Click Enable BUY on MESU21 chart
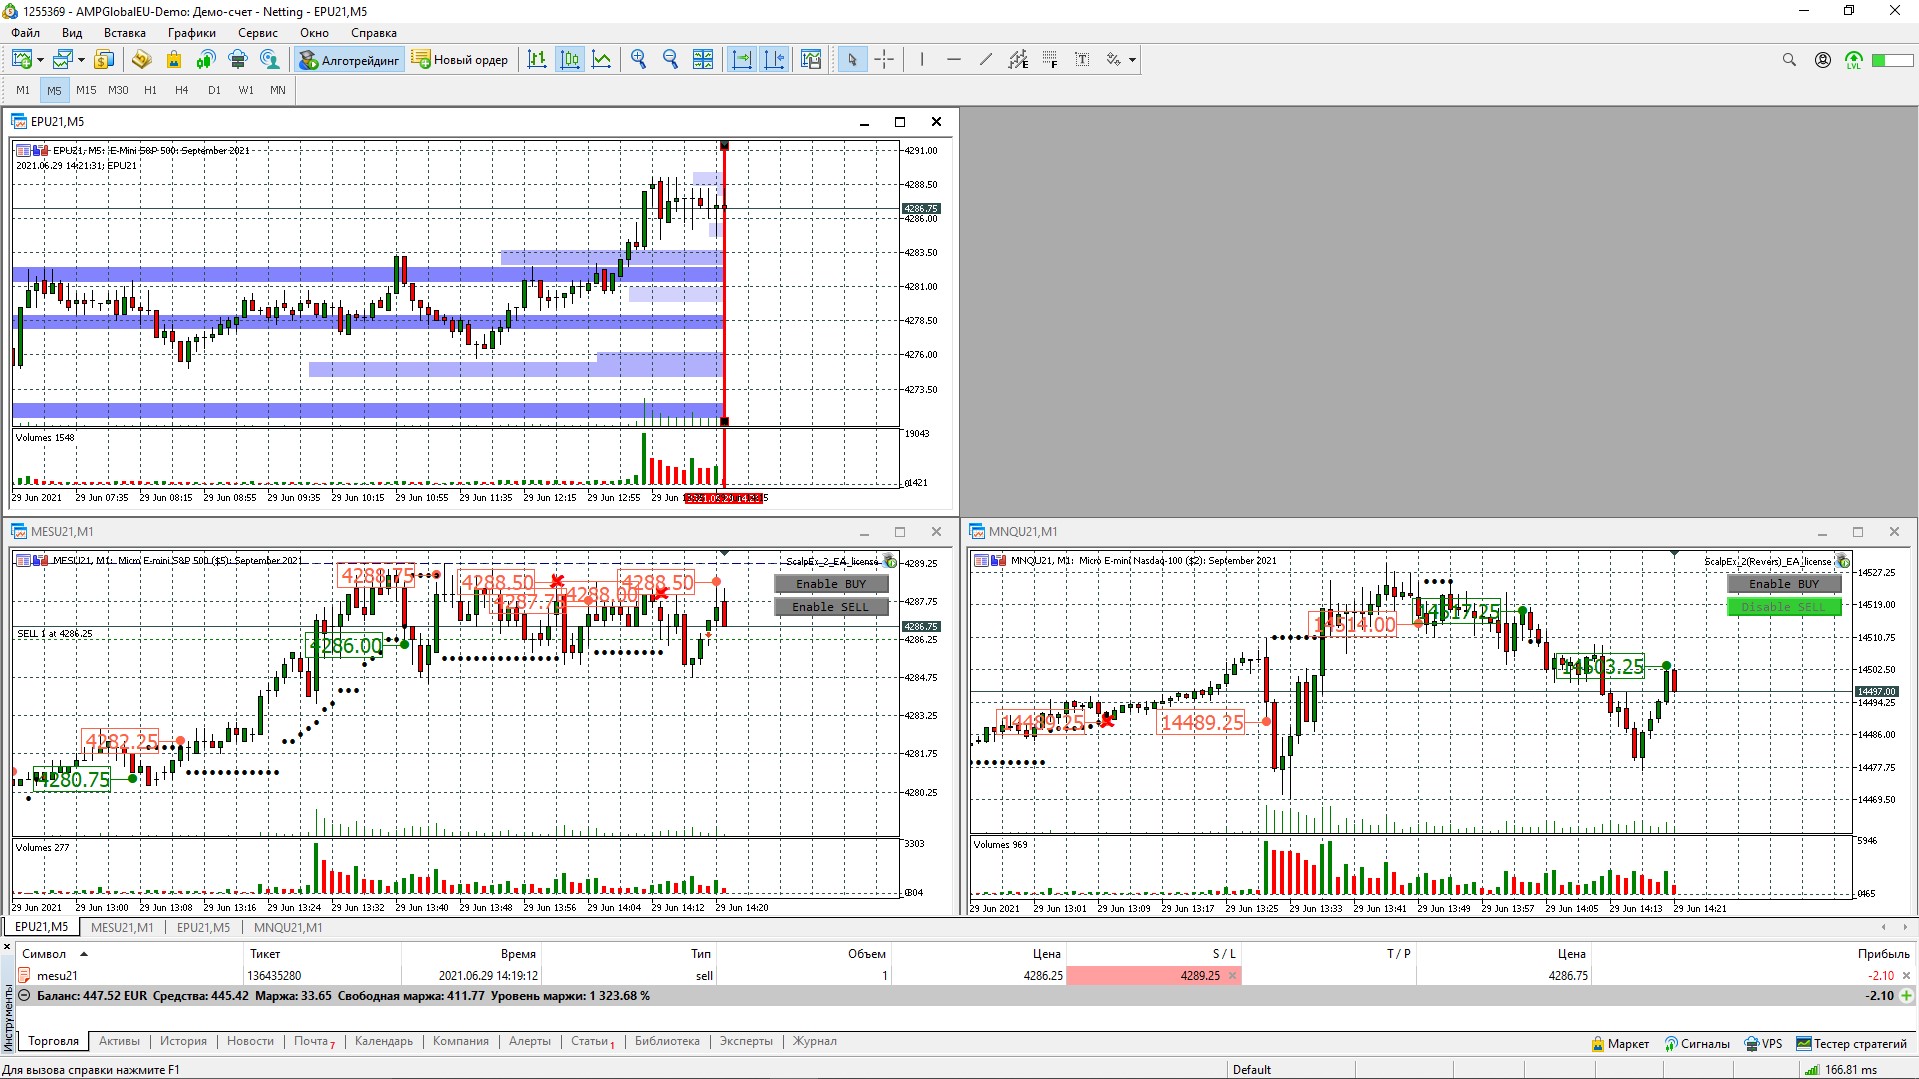 pos(831,584)
